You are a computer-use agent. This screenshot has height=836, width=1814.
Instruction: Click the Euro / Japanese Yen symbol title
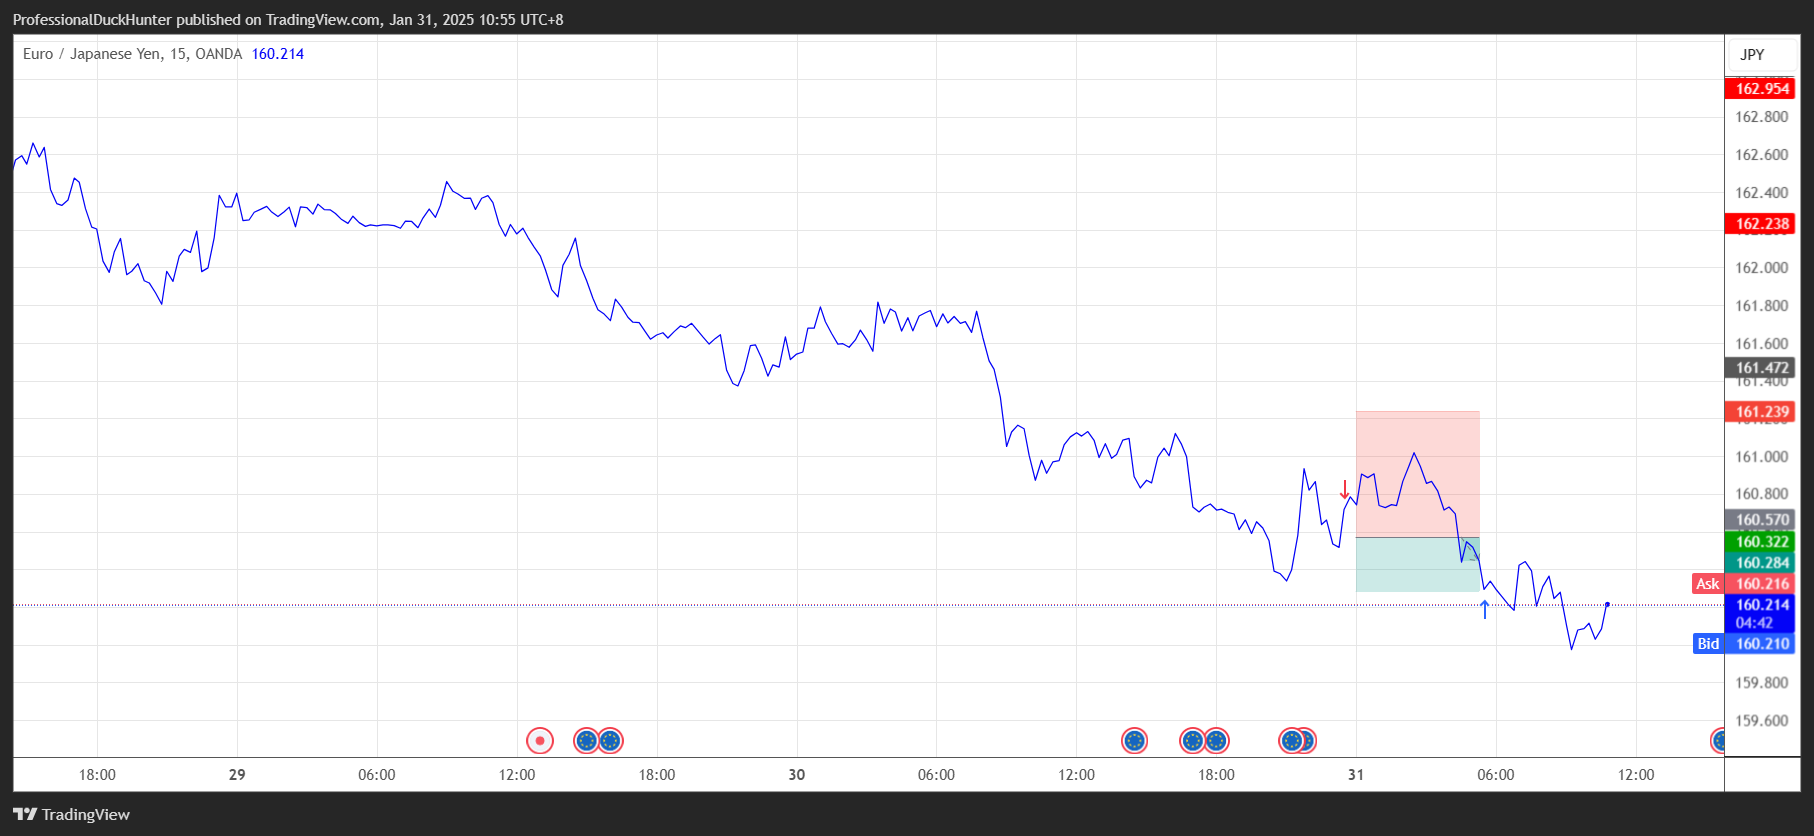point(92,54)
